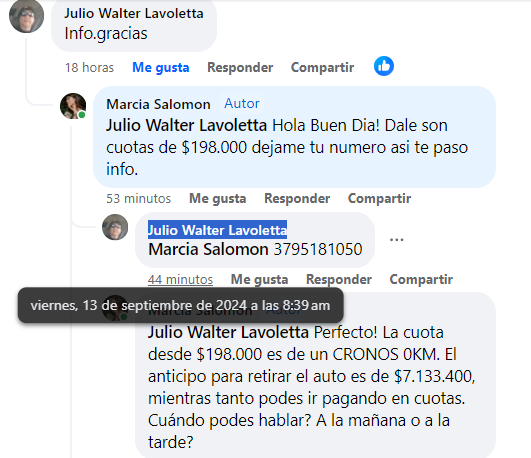This screenshot has height=458, width=531.
Task: Open Marcia Salomon author name link
Action: click(158, 104)
